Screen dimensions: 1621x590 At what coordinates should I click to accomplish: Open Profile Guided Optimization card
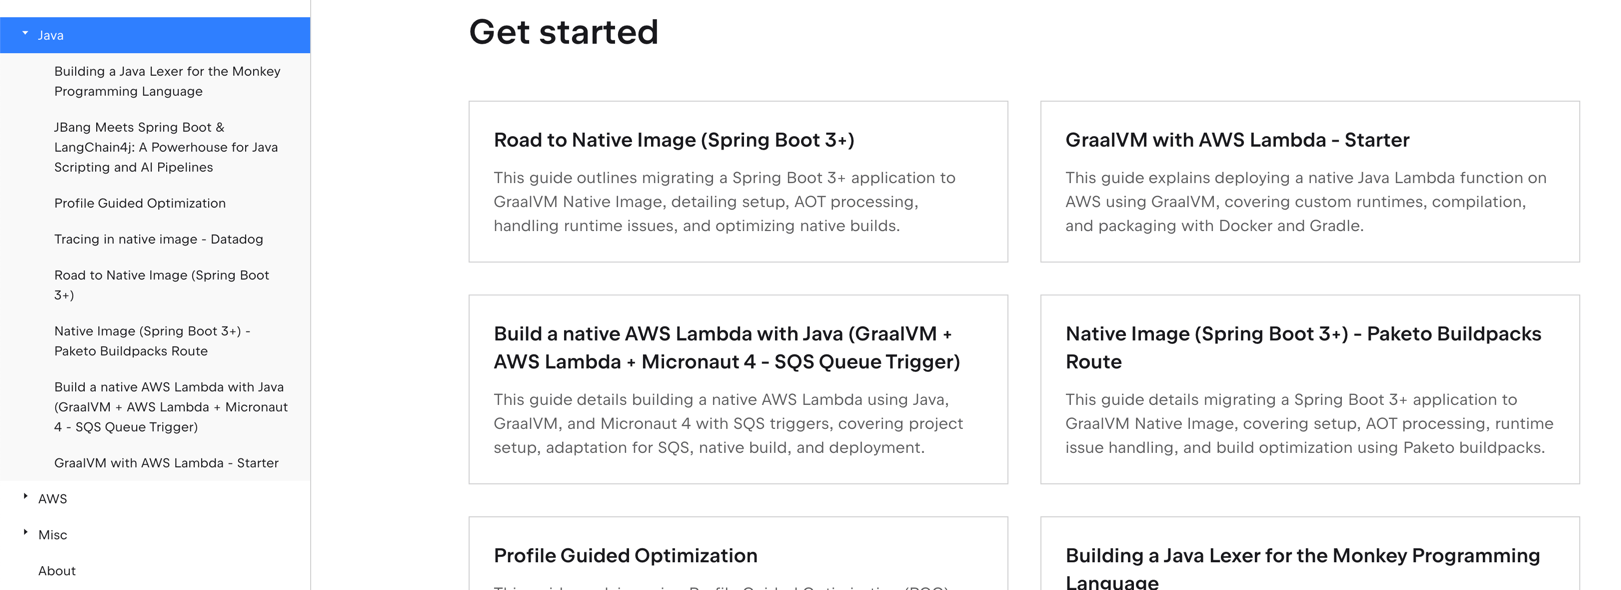(738, 553)
